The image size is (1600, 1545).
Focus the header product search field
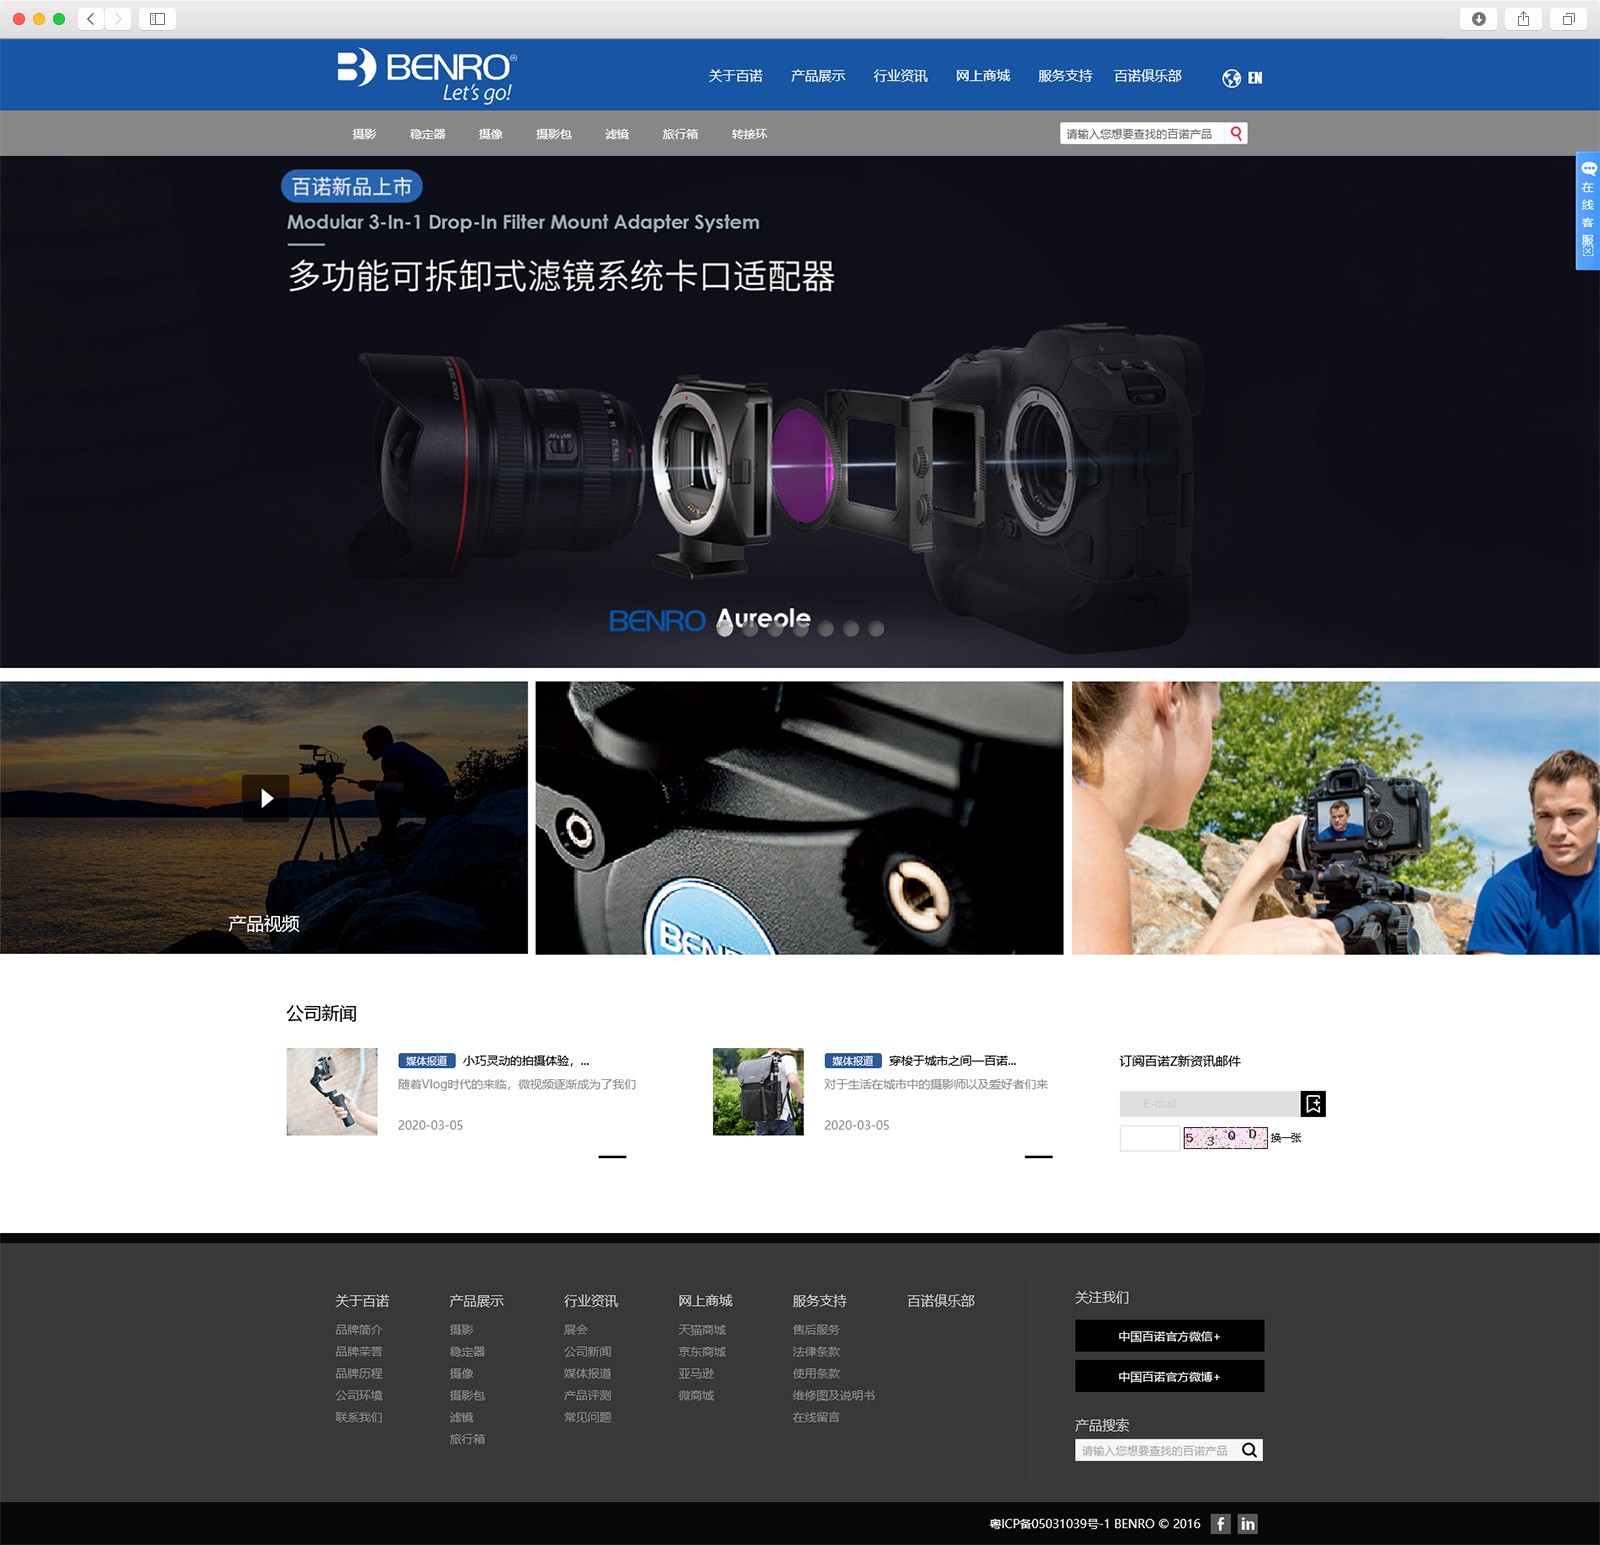[1142, 133]
